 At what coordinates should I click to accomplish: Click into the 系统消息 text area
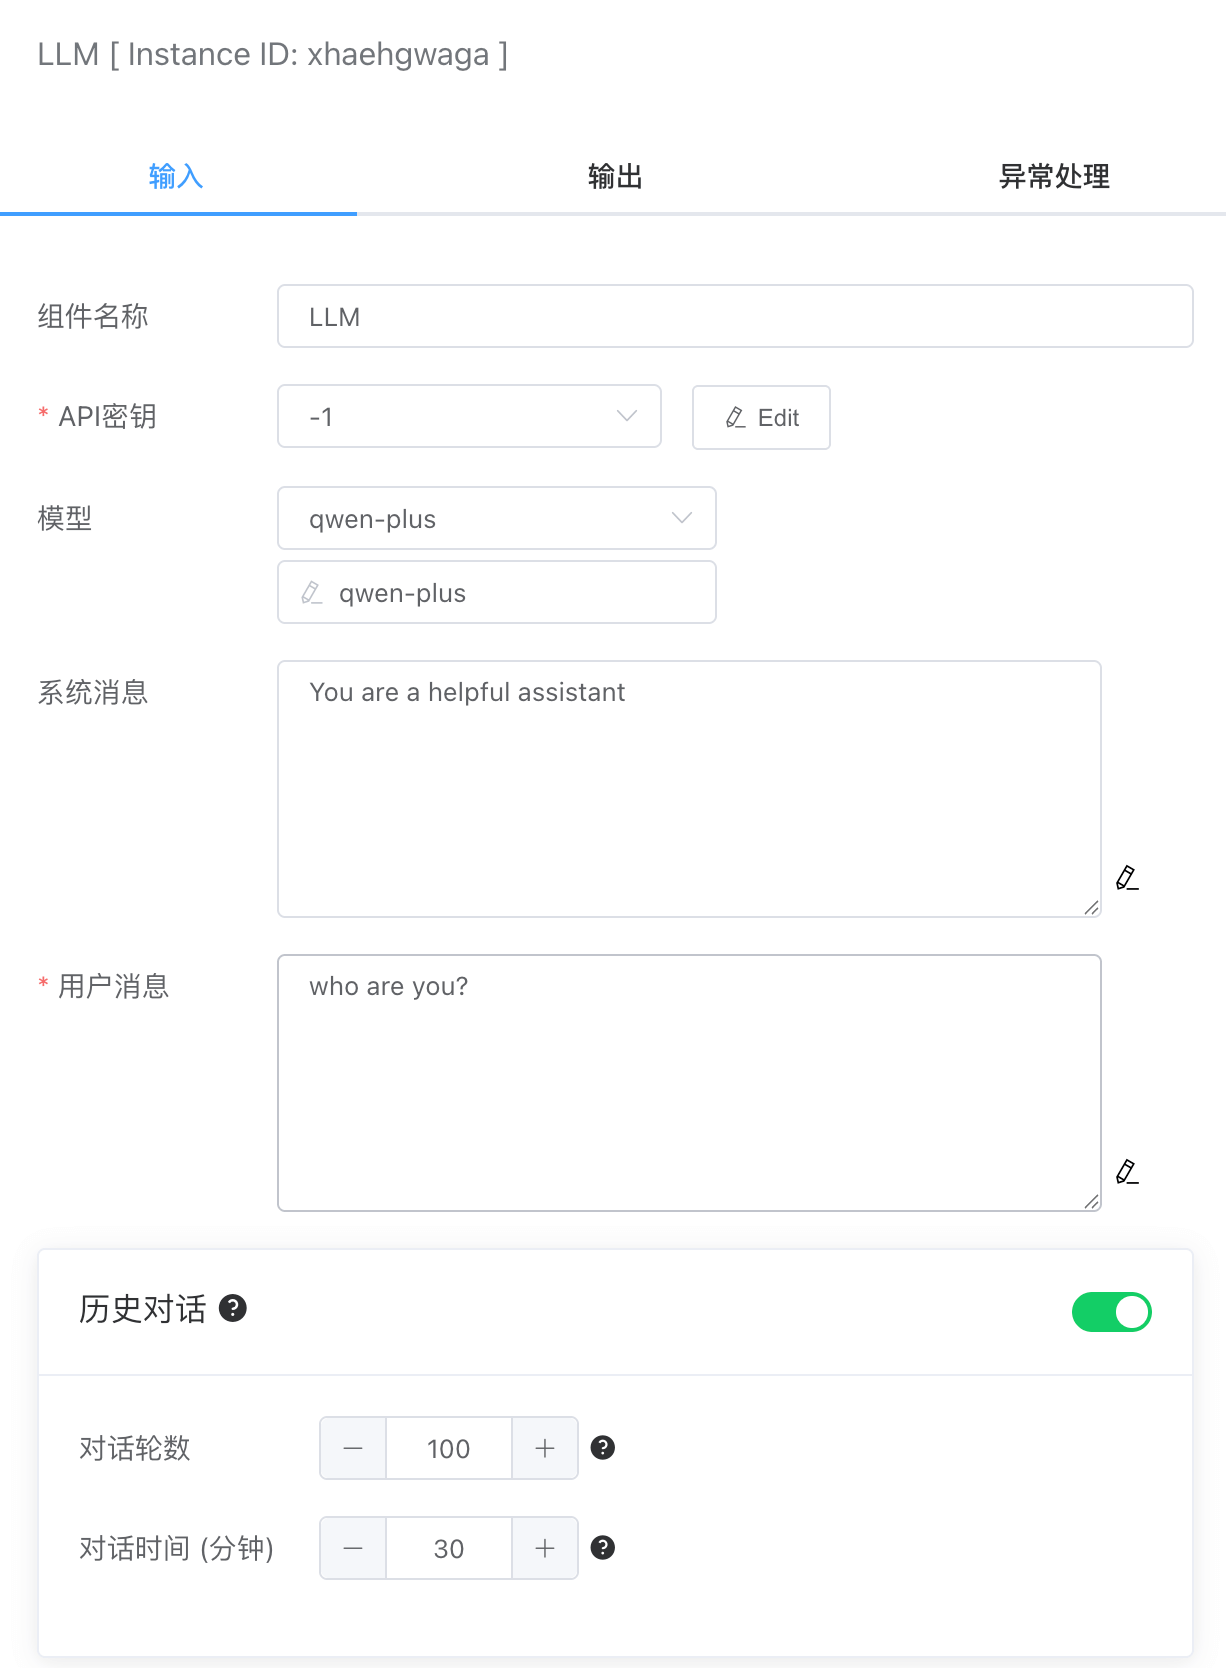[689, 789]
